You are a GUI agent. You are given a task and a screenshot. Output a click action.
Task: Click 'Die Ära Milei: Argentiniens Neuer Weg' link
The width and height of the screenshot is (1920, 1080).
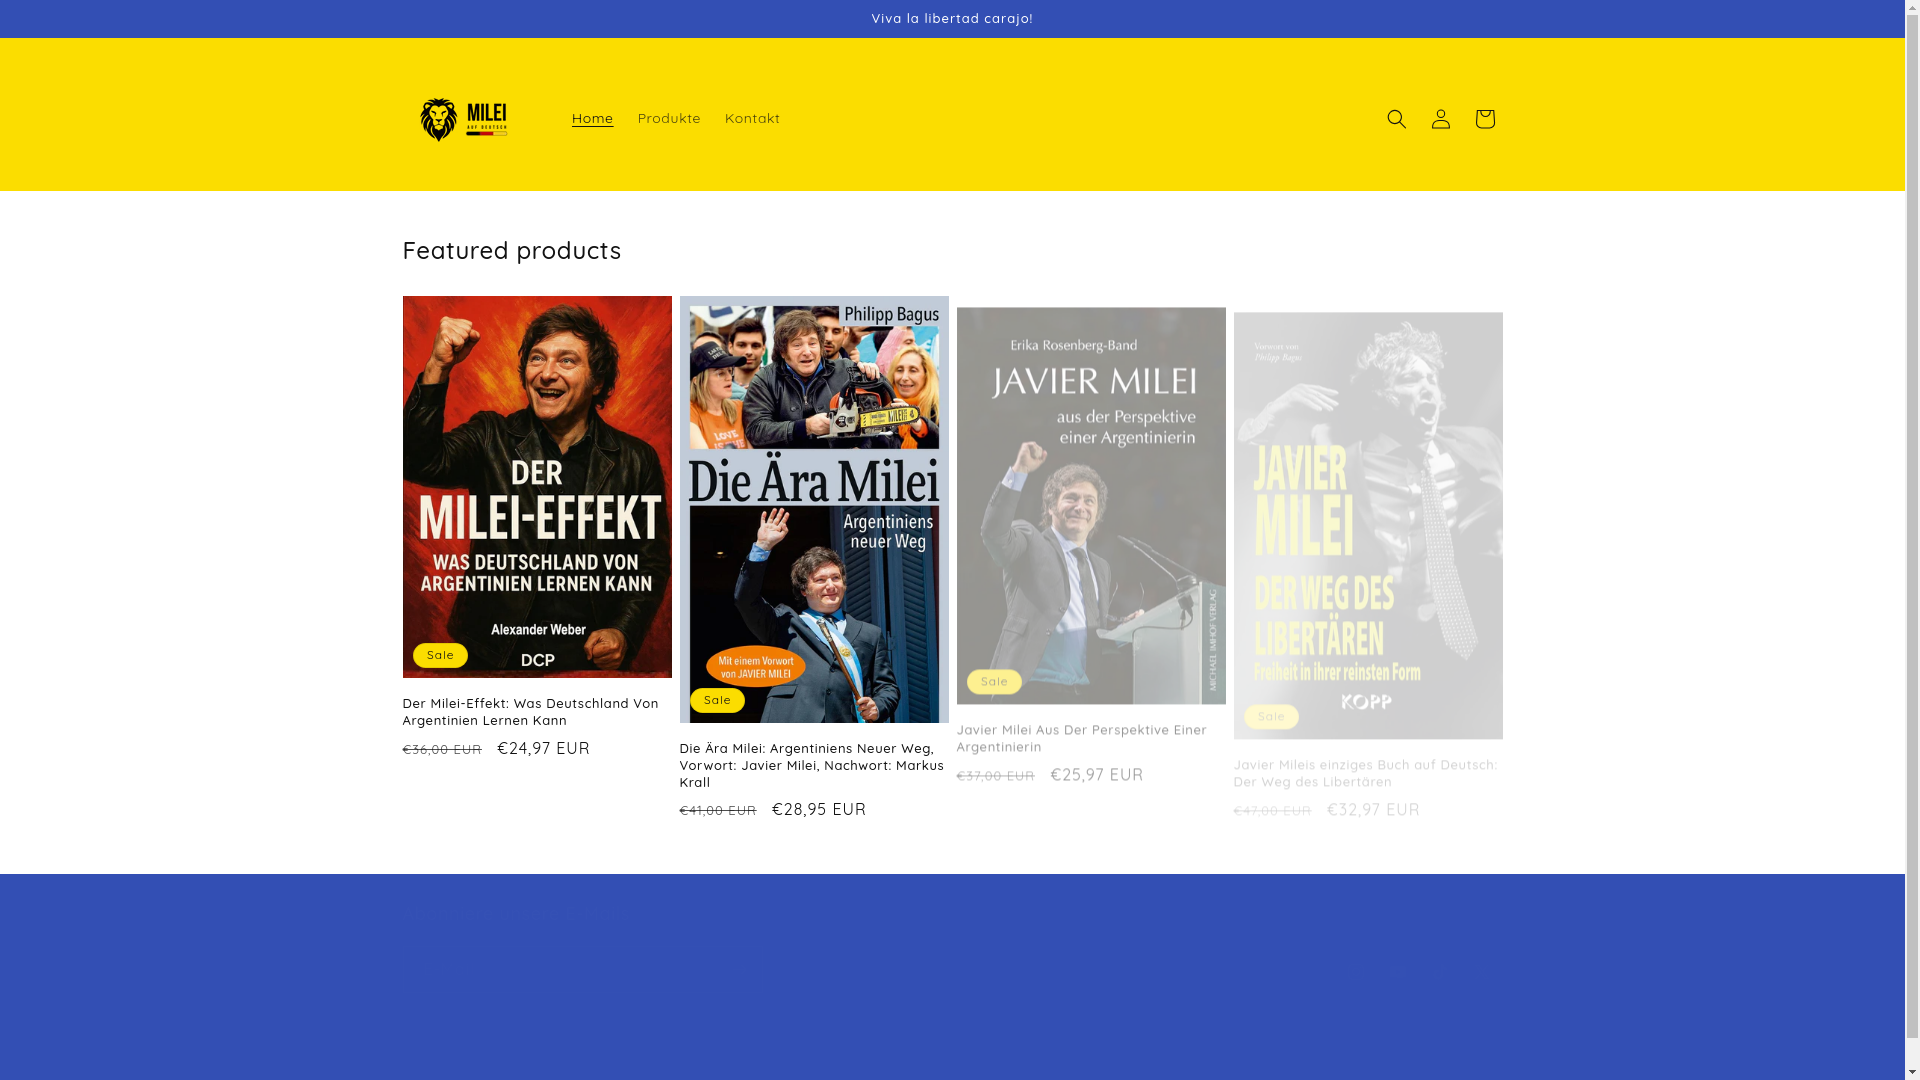(x=812, y=765)
